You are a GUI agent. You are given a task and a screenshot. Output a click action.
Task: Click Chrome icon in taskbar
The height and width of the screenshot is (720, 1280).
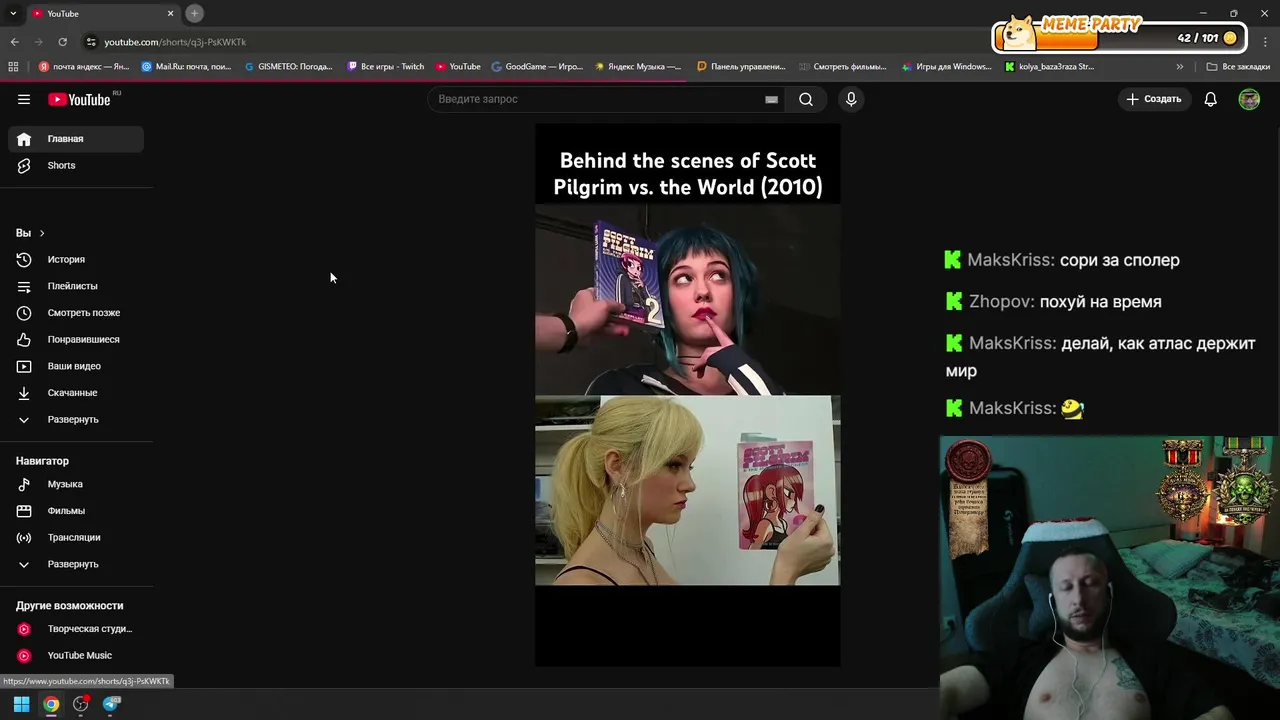point(51,704)
